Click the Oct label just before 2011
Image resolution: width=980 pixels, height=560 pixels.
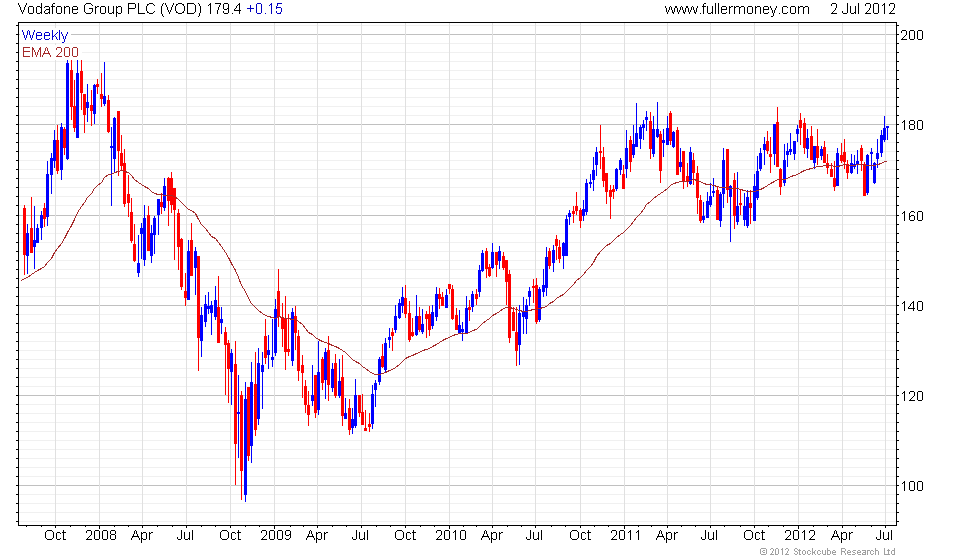[580, 535]
